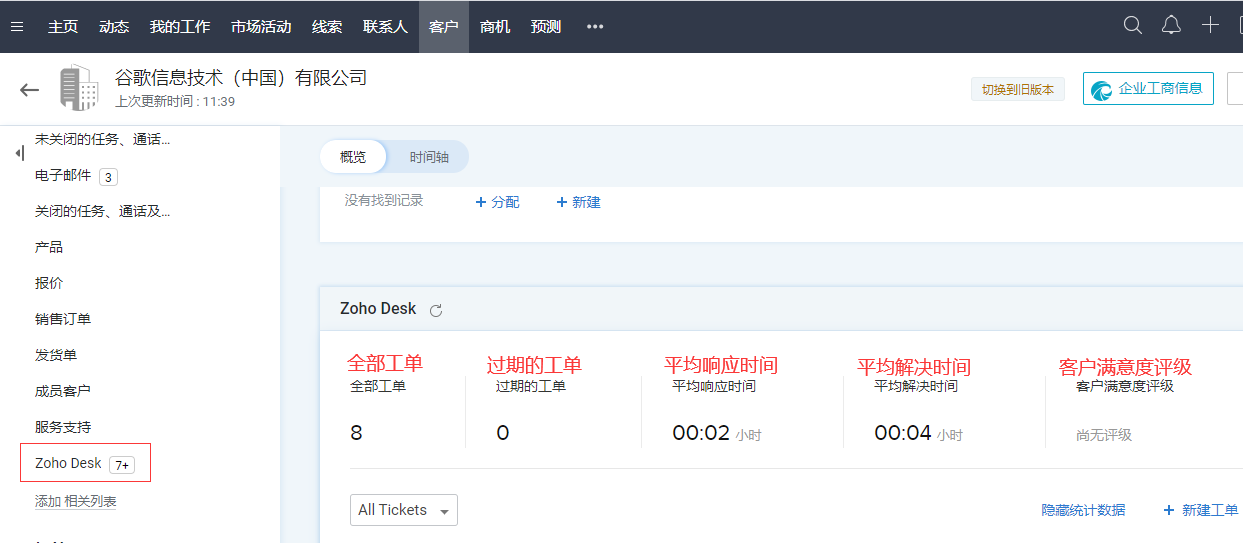The image size is (1243, 543).
Task: Click the 尚无评级 satisfaction text
Action: click(x=1104, y=435)
